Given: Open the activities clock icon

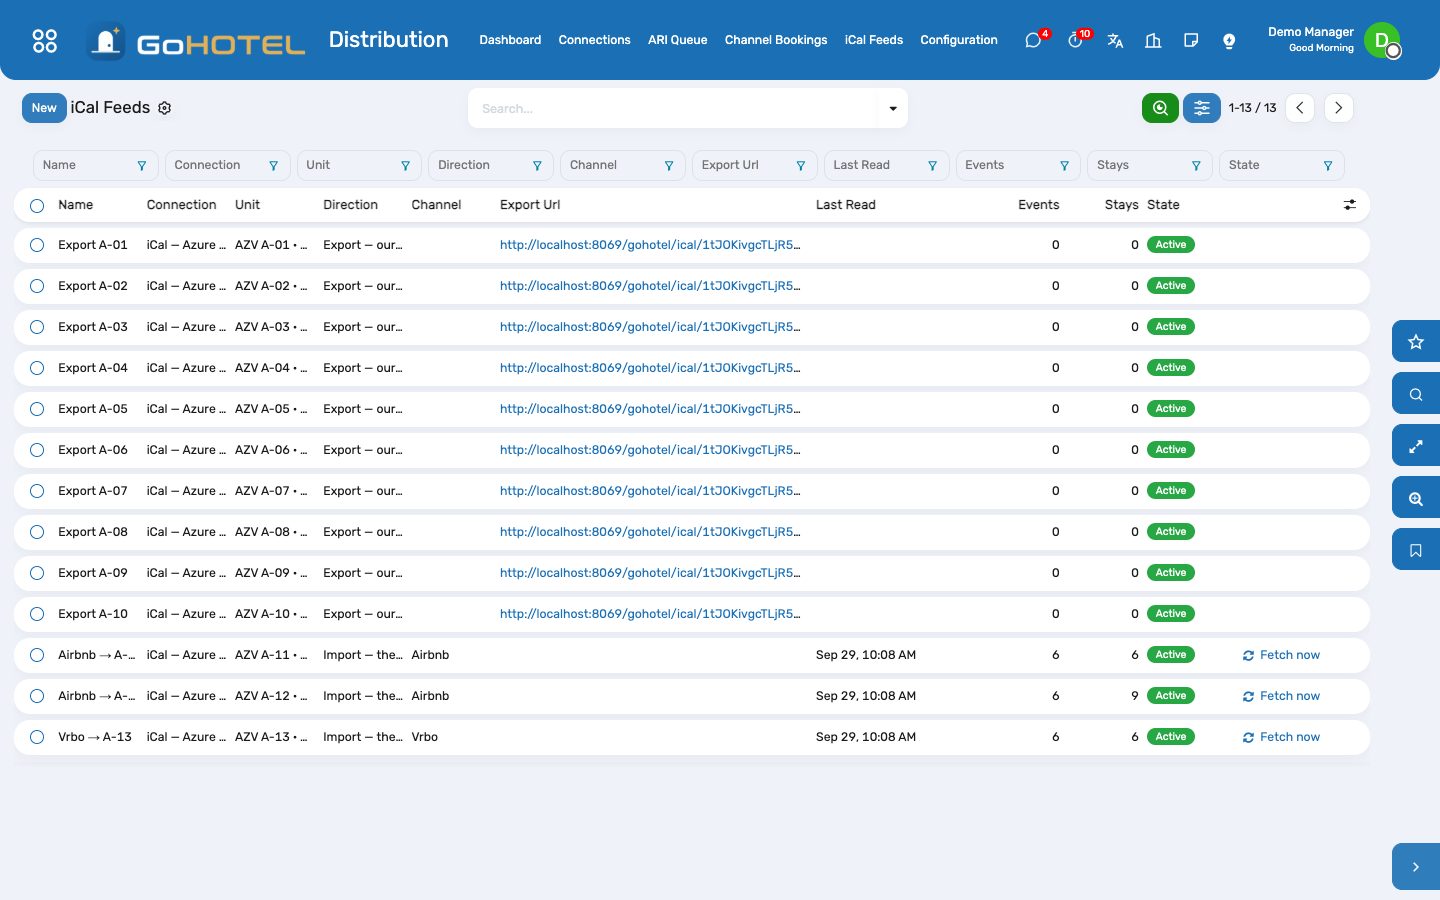Looking at the screenshot, I should pos(1075,40).
